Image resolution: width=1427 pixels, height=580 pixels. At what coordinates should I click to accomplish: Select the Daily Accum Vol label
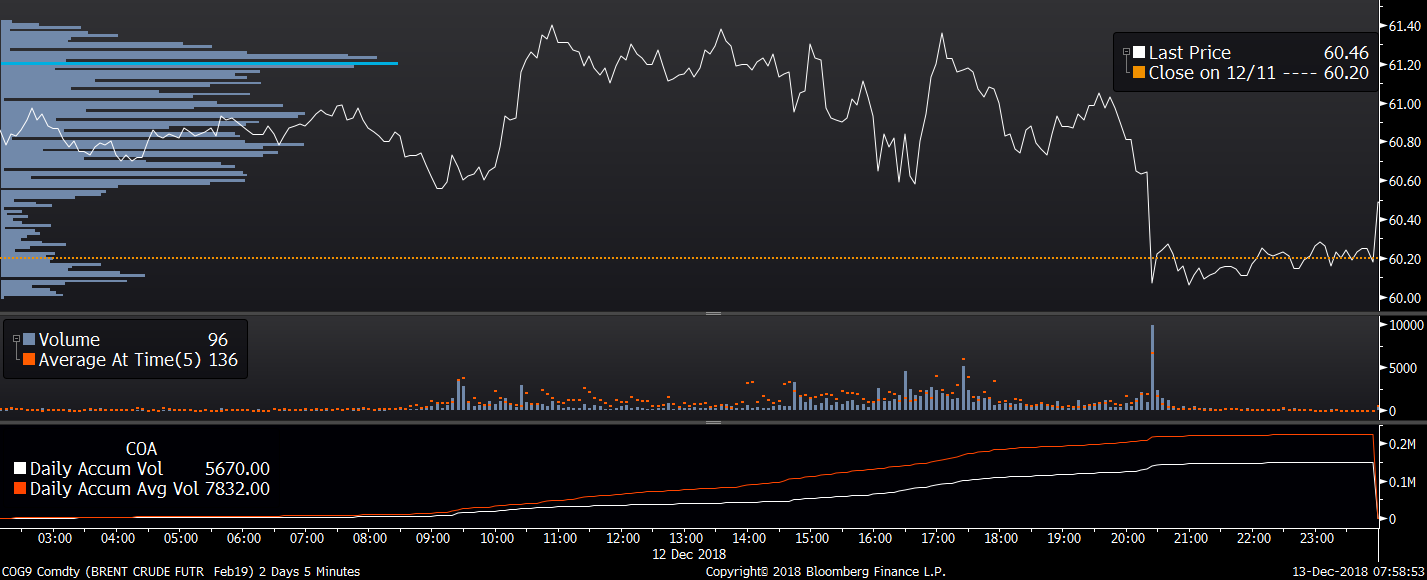click(x=96, y=469)
